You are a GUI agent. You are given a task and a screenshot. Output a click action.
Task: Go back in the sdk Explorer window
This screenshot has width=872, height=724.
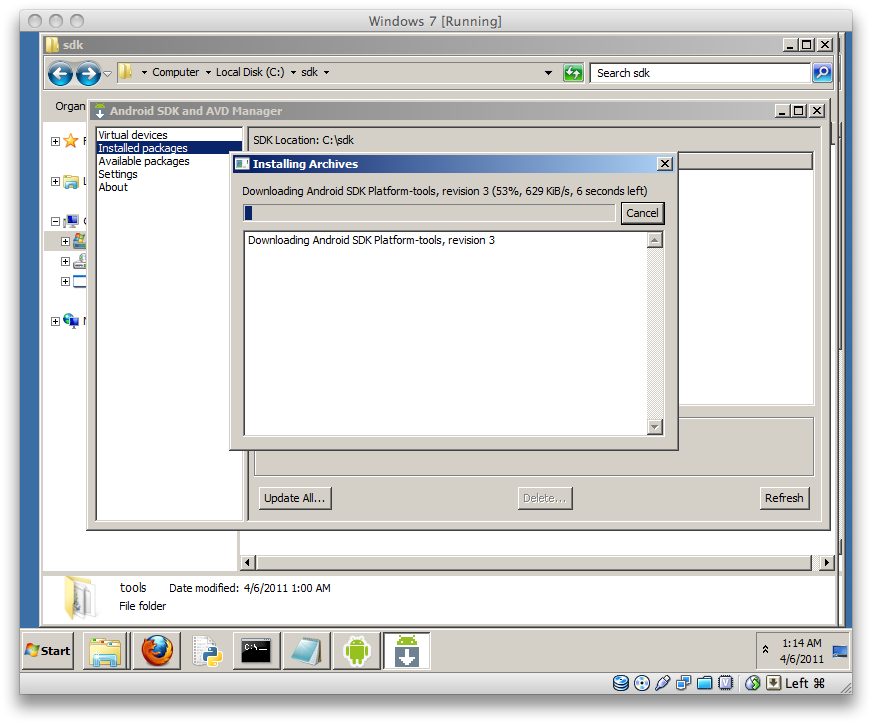click(x=60, y=73)
